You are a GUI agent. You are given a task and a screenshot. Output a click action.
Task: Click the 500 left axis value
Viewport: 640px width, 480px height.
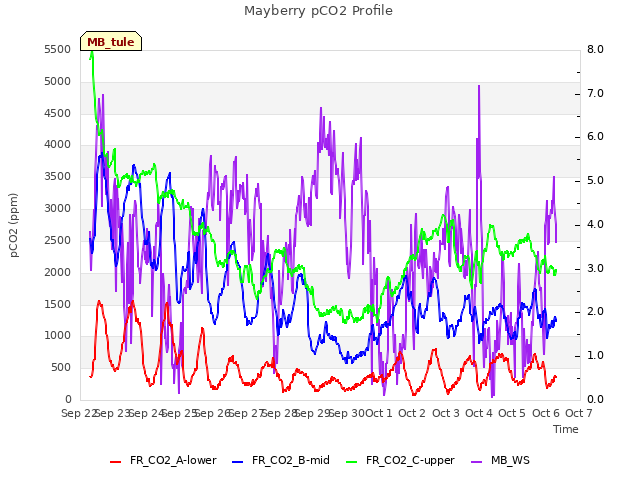[x=61, y=367]
